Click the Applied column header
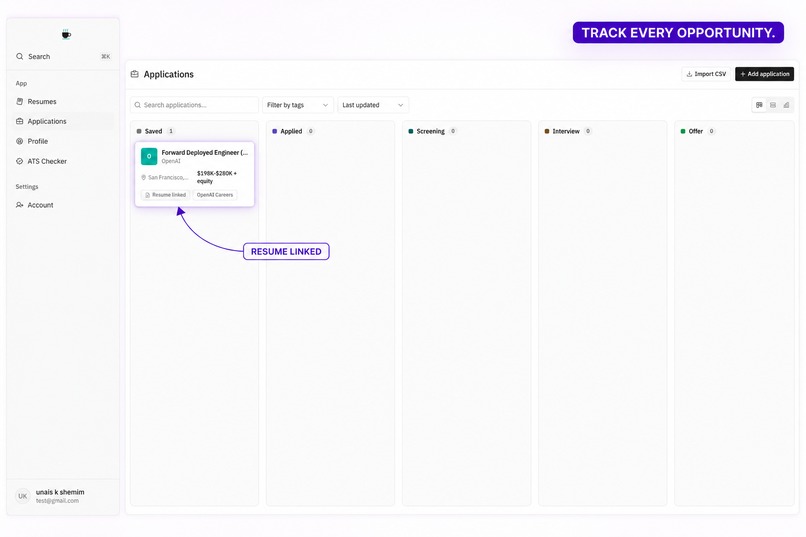This screenshot has height=537, width=806. 291,132
